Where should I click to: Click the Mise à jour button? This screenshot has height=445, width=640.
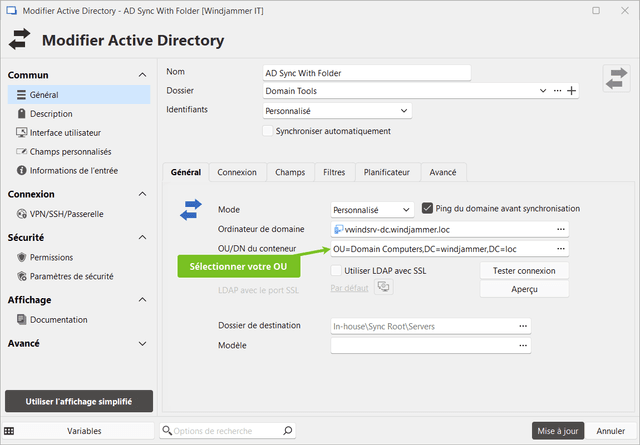point(557,430)
